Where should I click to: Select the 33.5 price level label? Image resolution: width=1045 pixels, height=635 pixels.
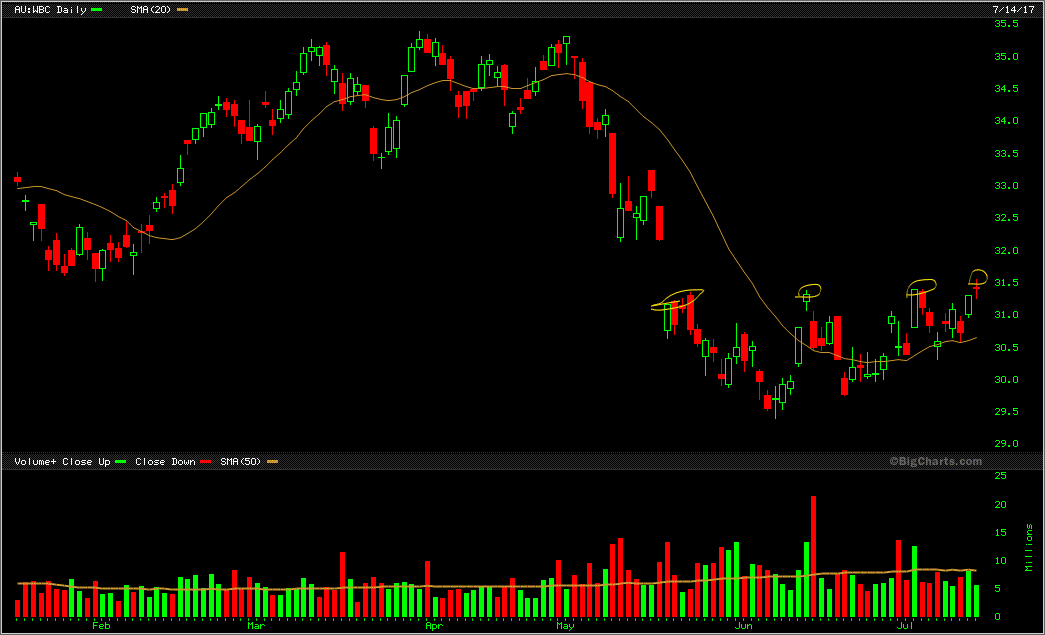(x=1006, y=154)
